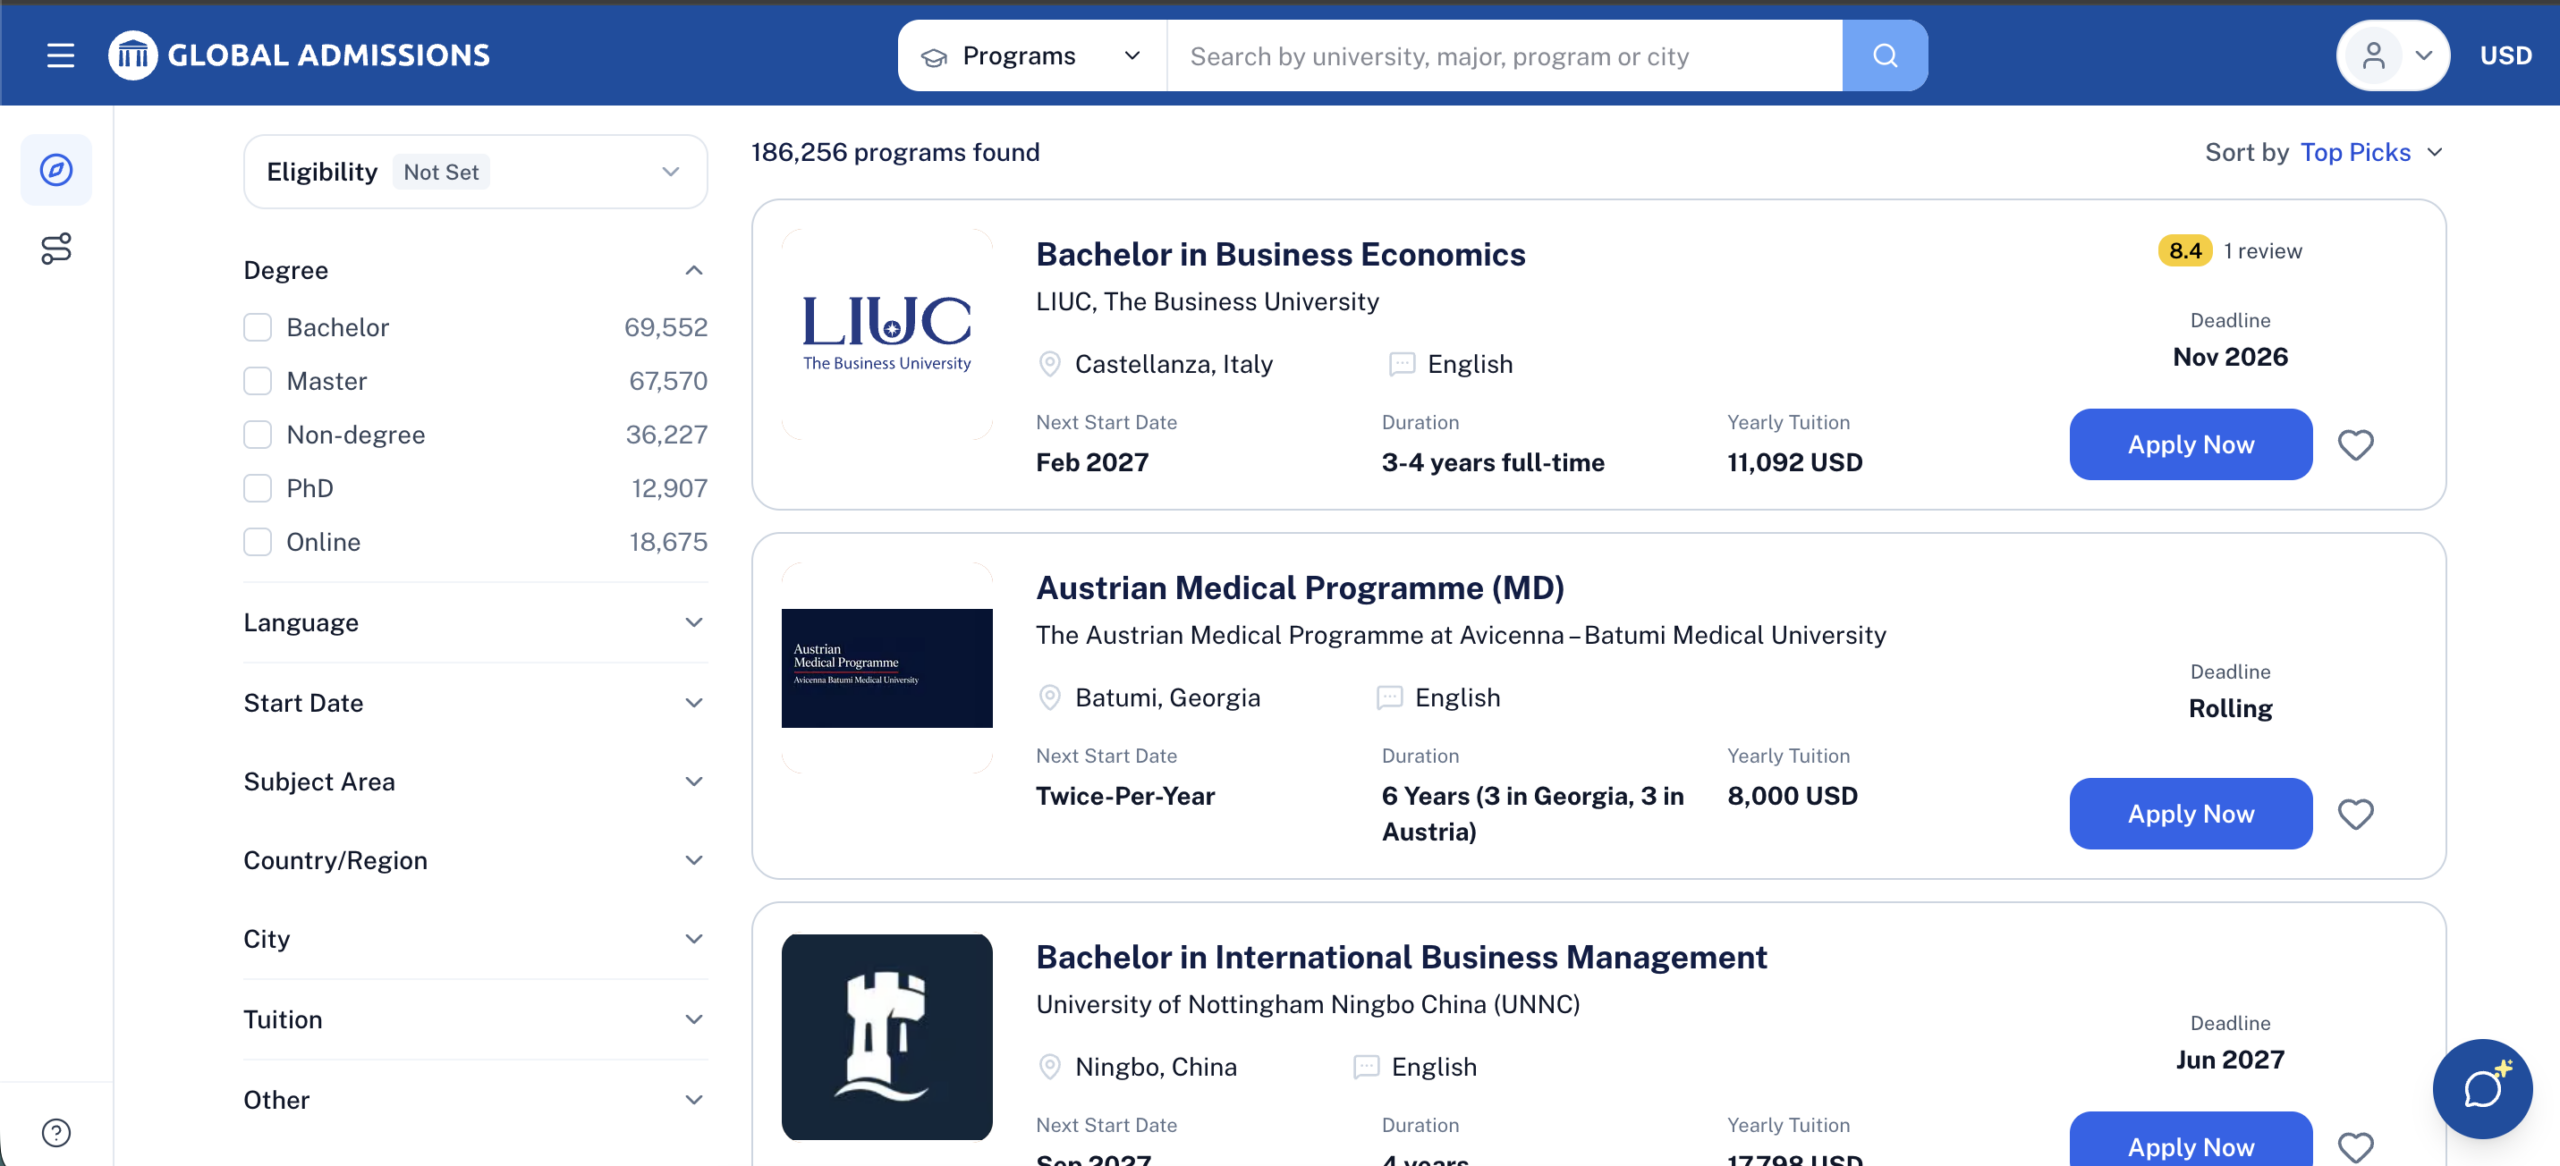Click the Austrian Medical Programme logo
Screen dimensions: 2560x1166
[x=887, y=668]
